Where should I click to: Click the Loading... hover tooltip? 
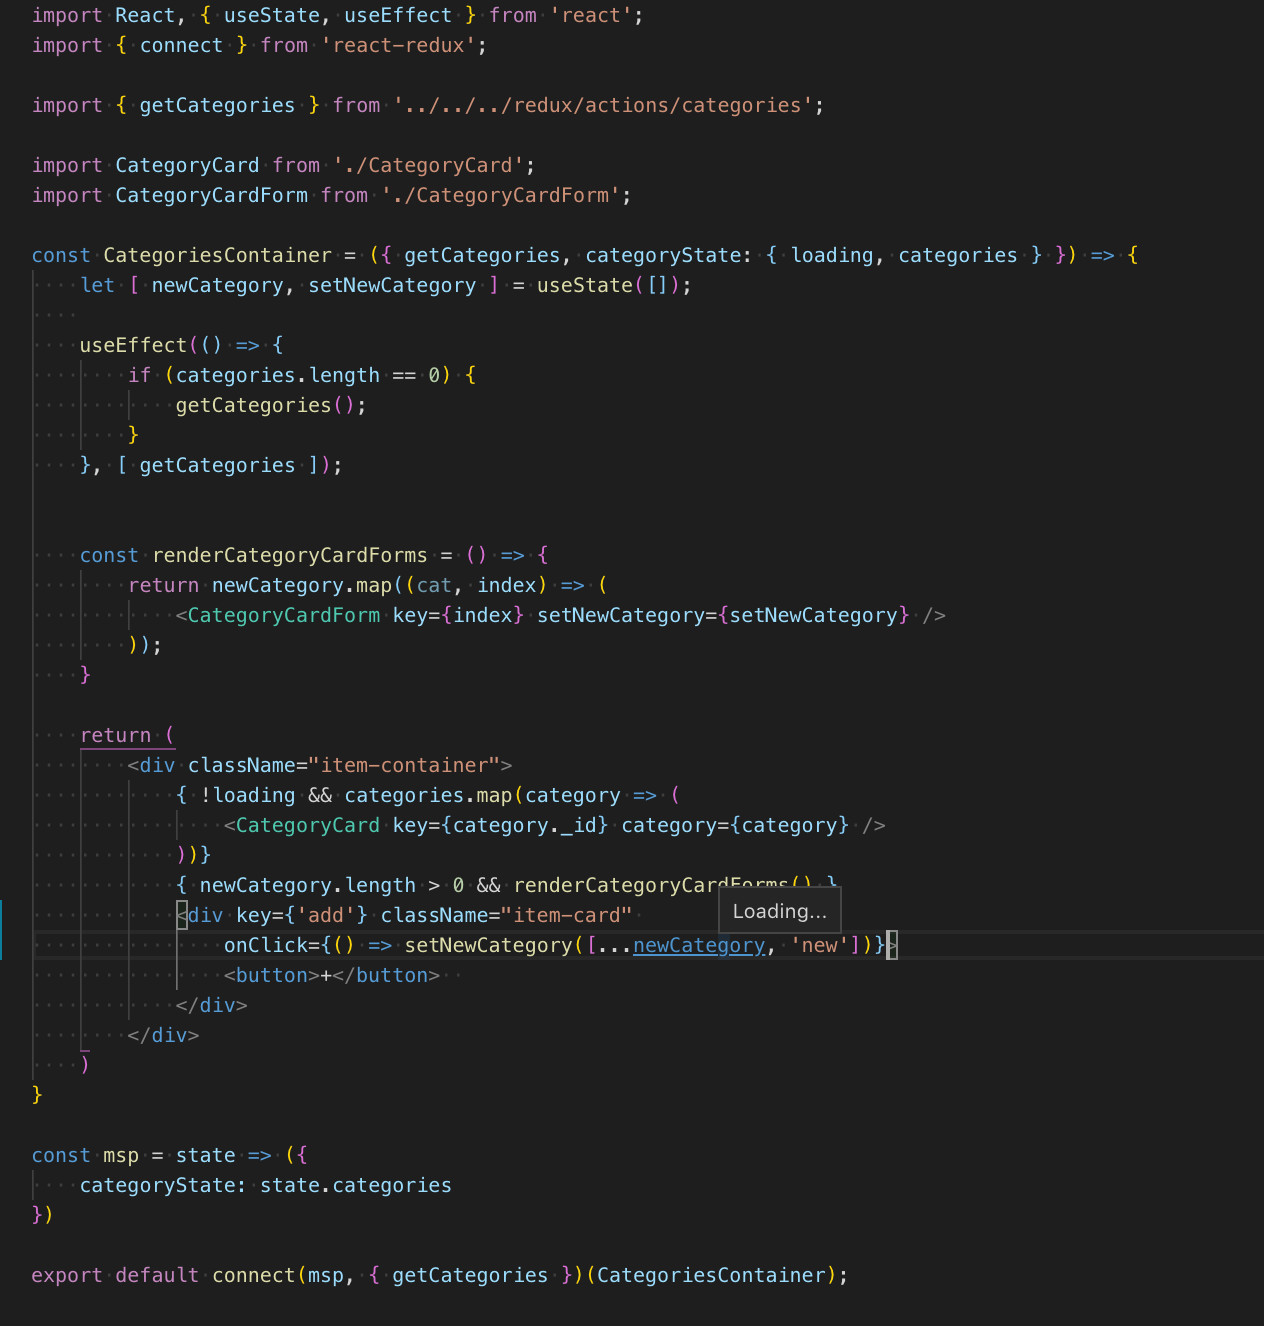(779, 911)
